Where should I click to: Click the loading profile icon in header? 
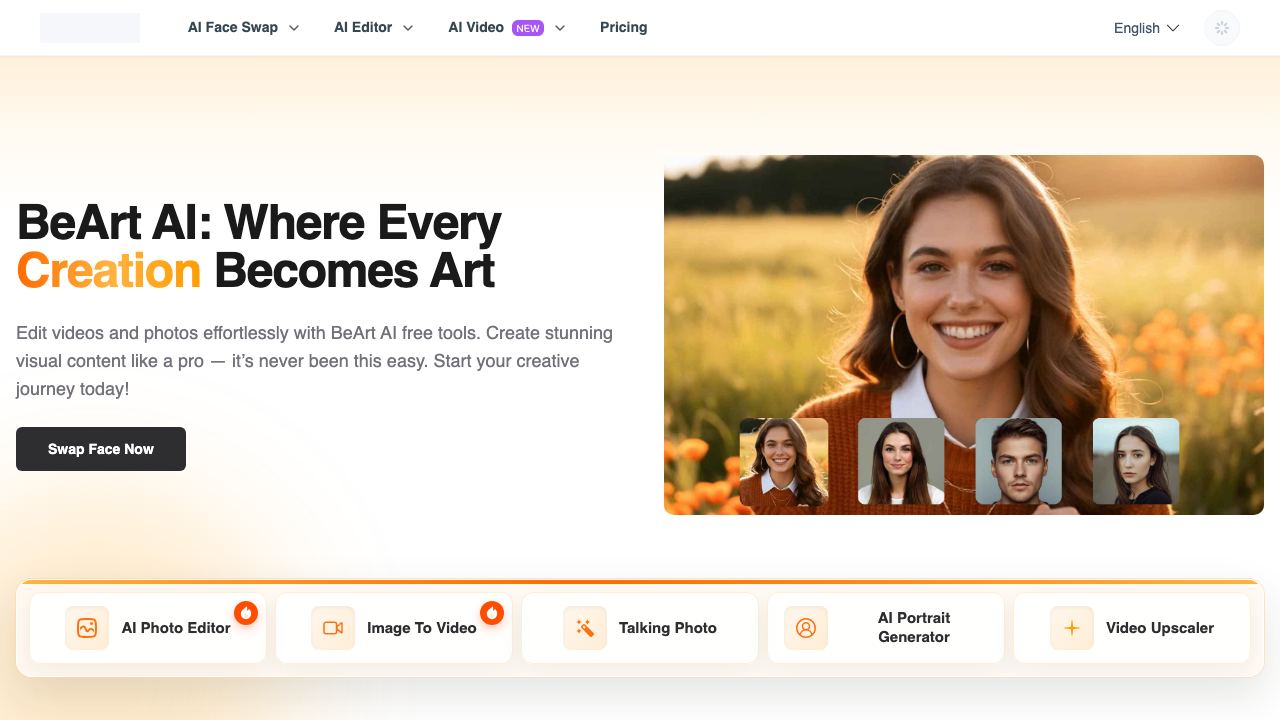click(1222, 28)
